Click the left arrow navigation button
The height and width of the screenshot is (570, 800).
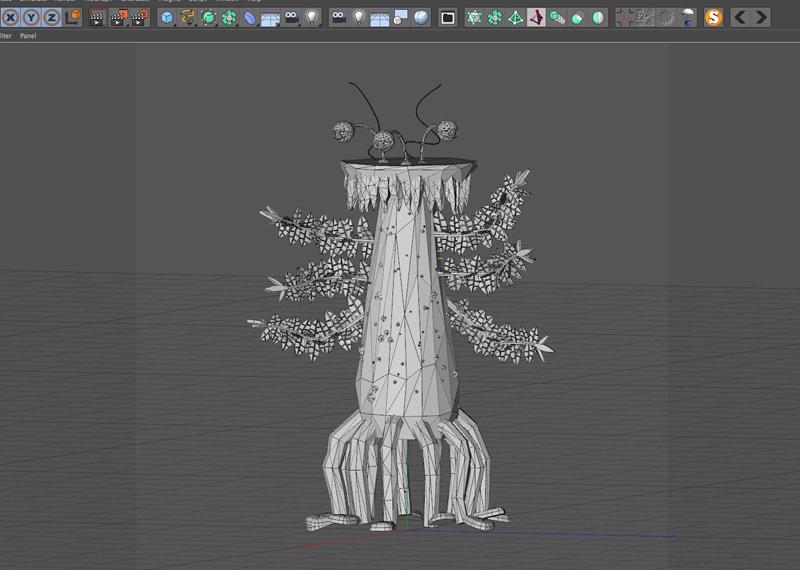(740, 18)
